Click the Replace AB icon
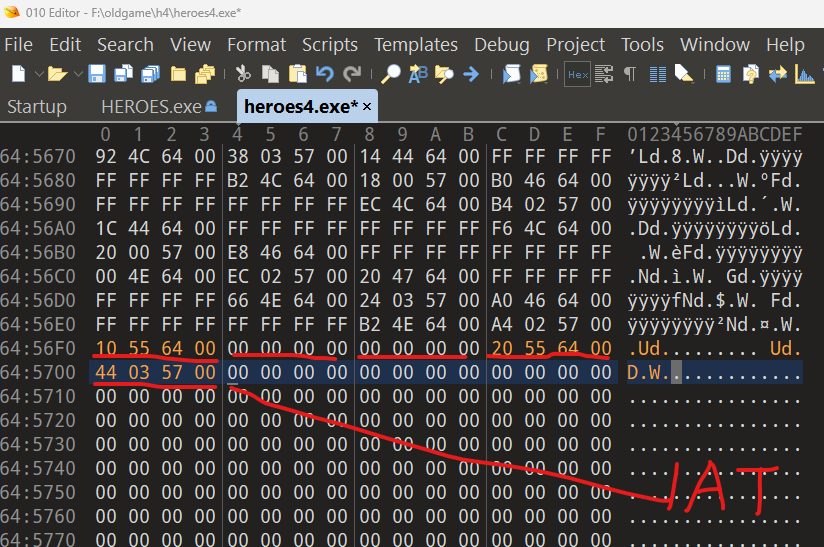This screenshot has width=824, height=547. (x=418, y=74)
